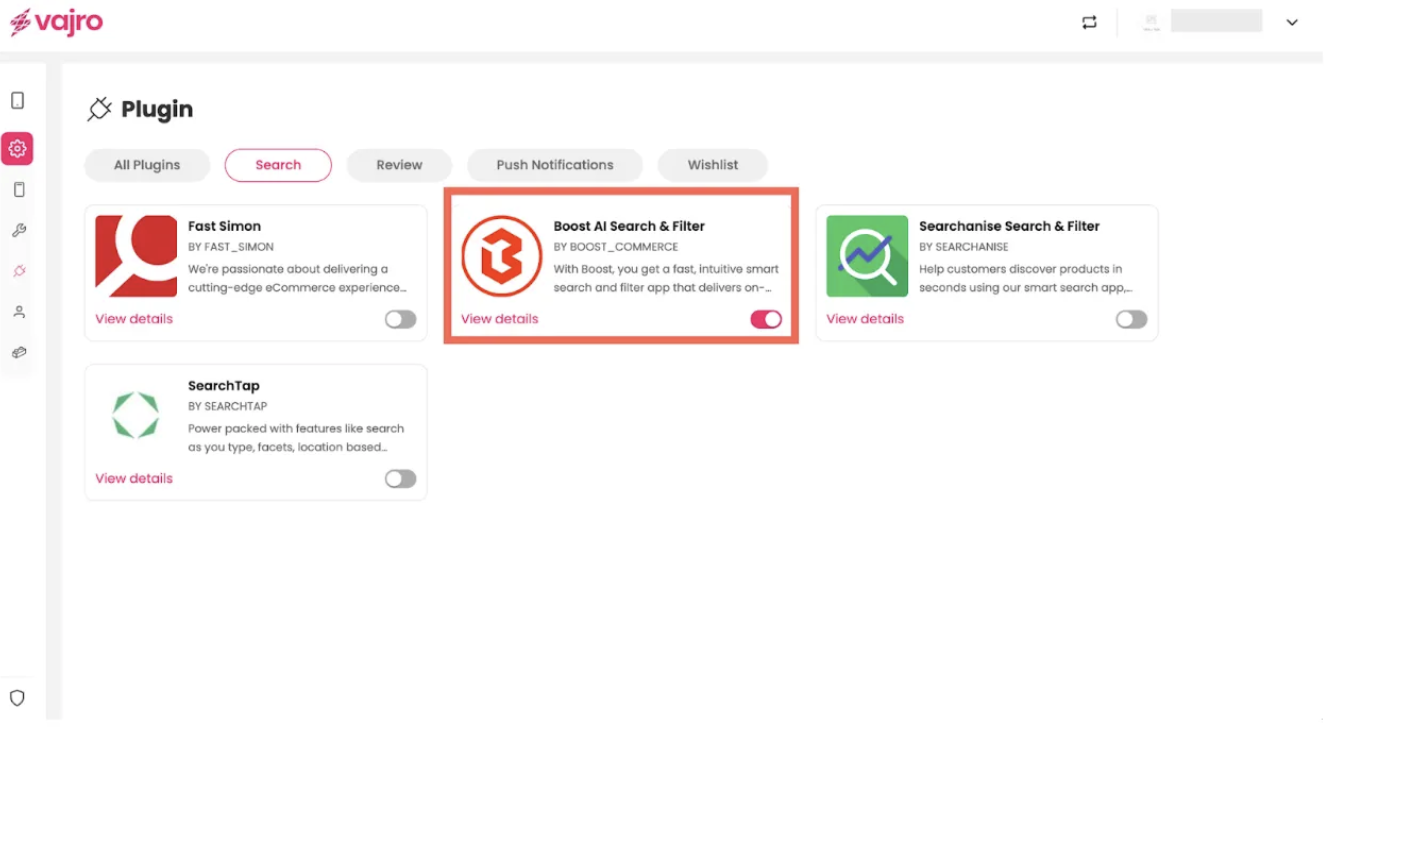The width and height of the screenshot is (1410, 842).
Task: Click the Searchanise description text
Action: click(x=1026, y=278)
